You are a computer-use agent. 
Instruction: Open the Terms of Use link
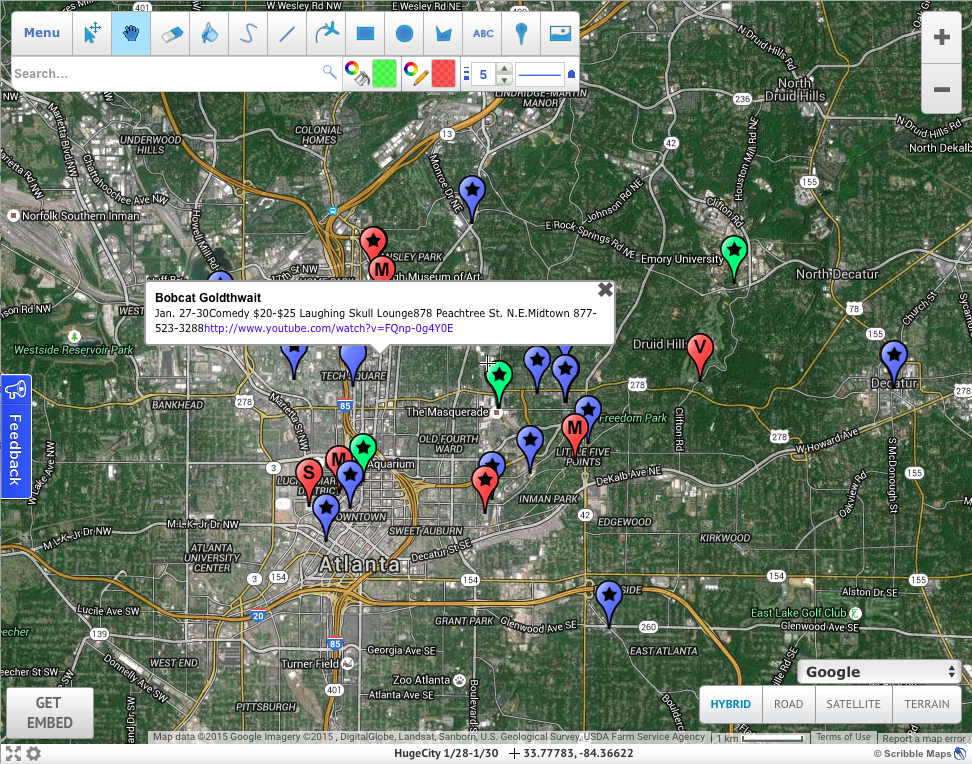coord(843,737)
